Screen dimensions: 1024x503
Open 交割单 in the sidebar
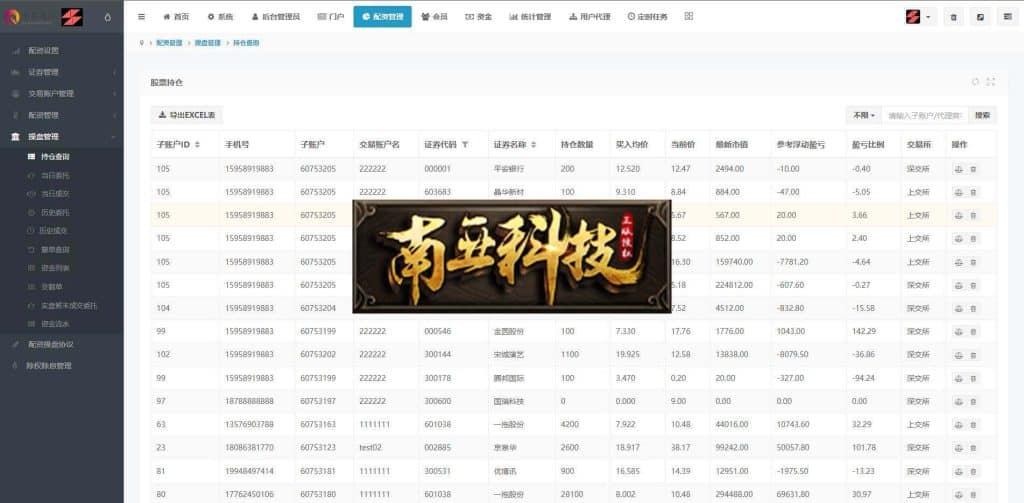pos(51,287)
